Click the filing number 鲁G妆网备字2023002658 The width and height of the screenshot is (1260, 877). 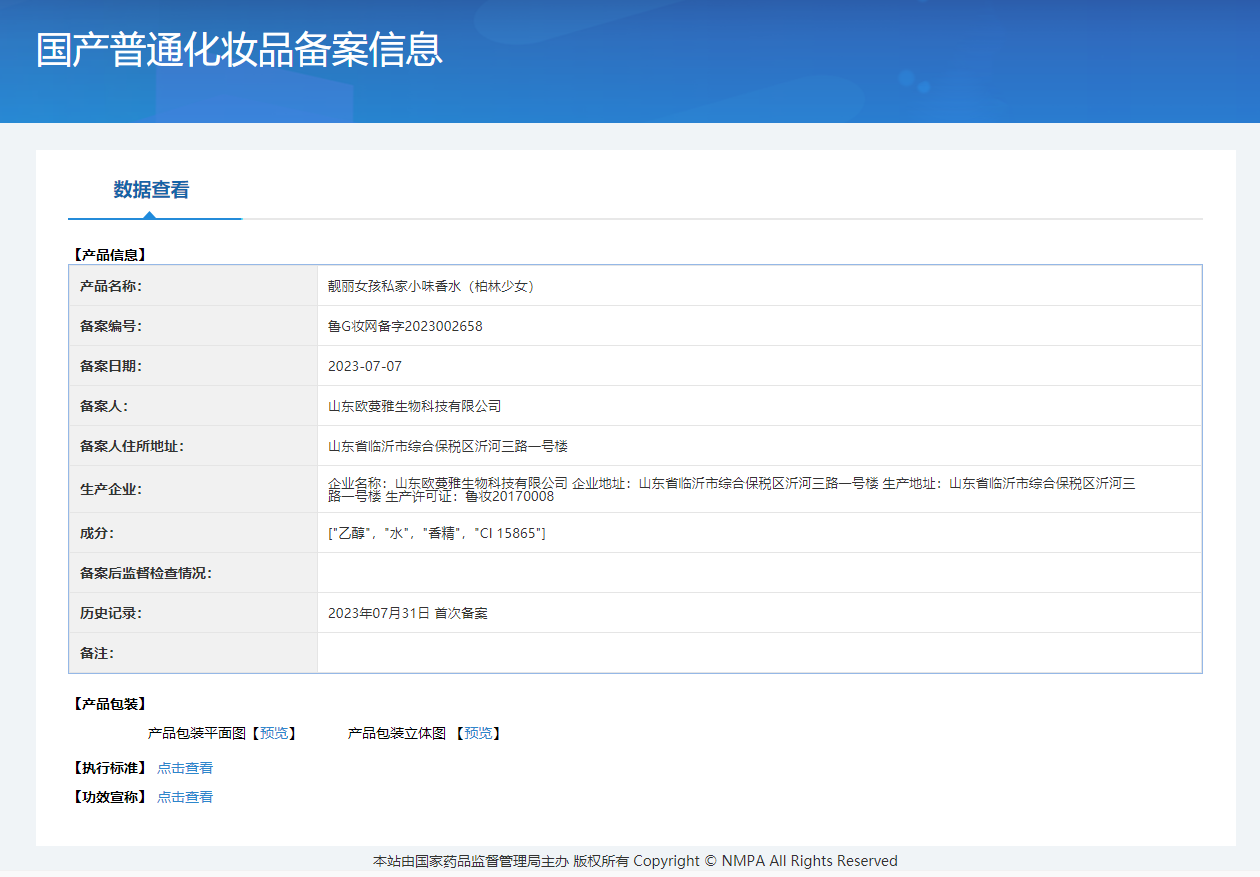pyautogui.click(x=405, y=326)
